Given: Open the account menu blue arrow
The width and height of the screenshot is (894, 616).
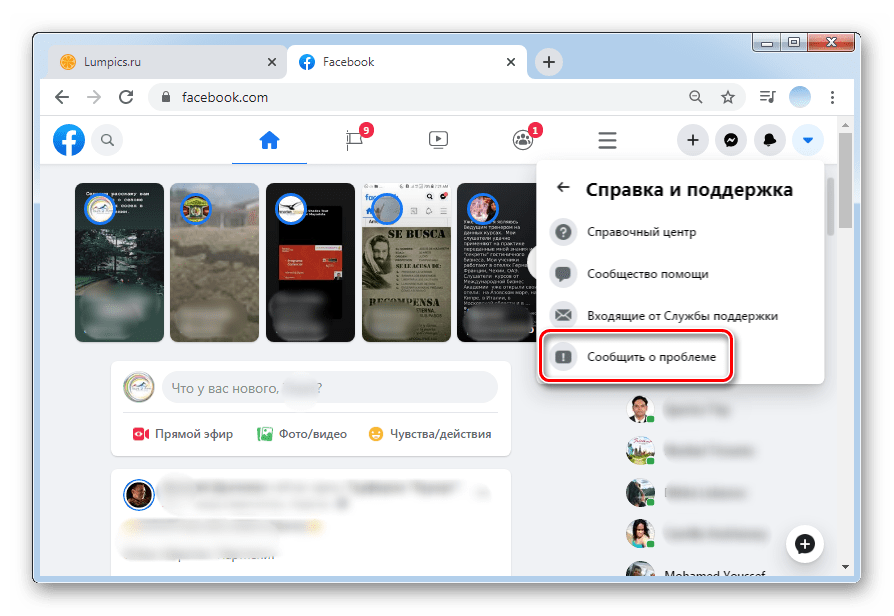Looking at the screenshot, I should (x=807, y=140).
